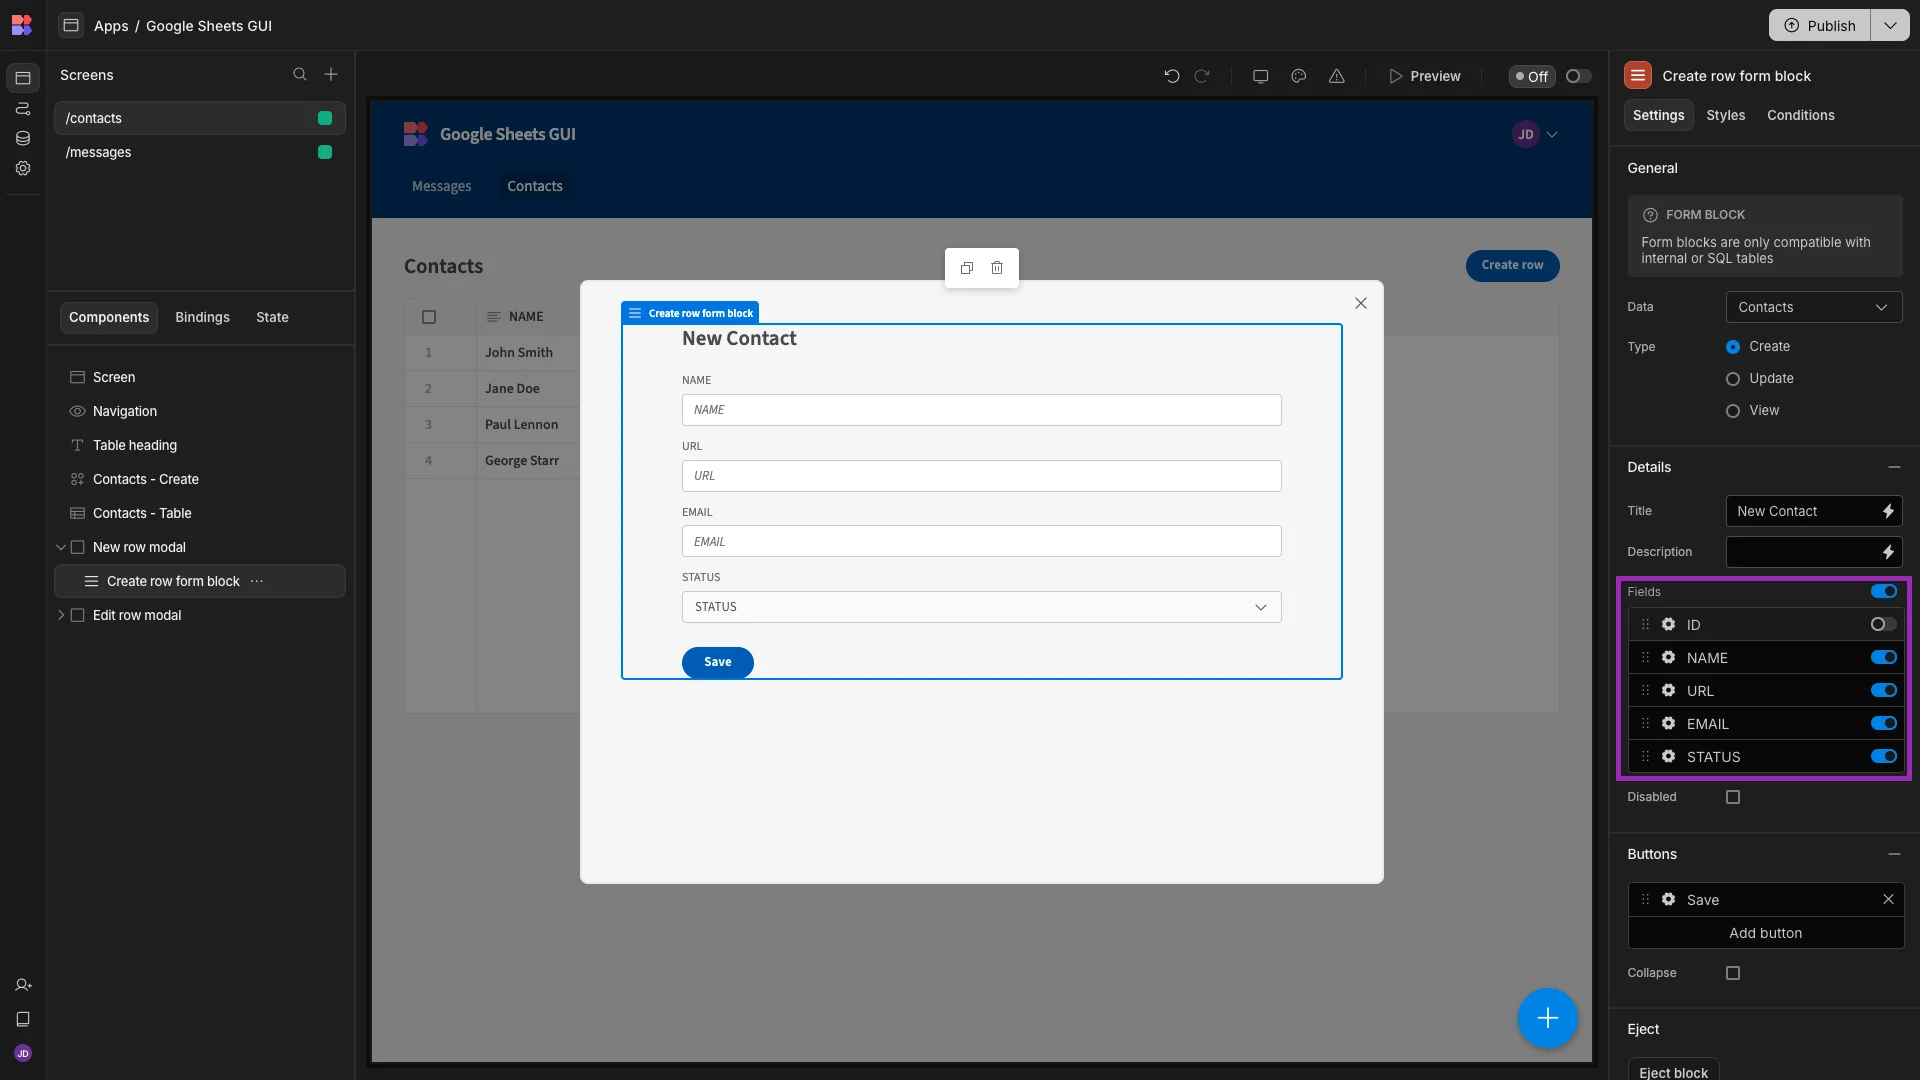
Task: Click Add button in Buttons section
Action: [x=1765, y=933]
